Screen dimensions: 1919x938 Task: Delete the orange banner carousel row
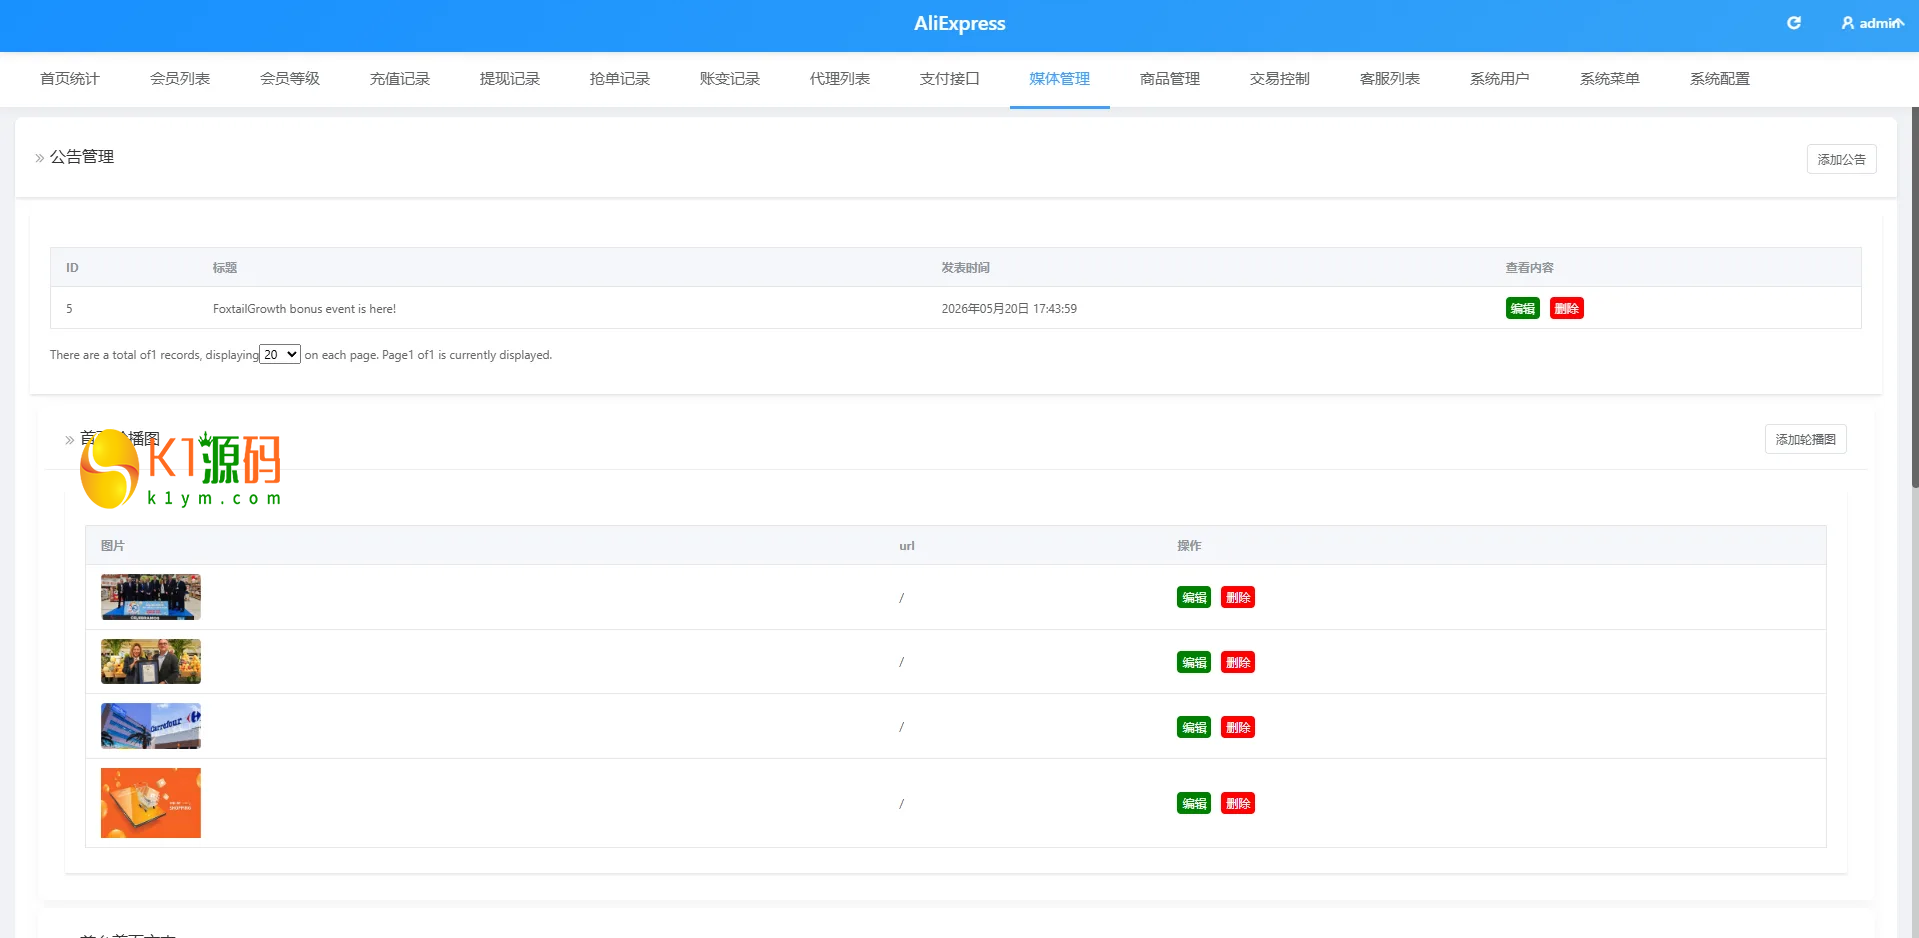[1238, 803]
